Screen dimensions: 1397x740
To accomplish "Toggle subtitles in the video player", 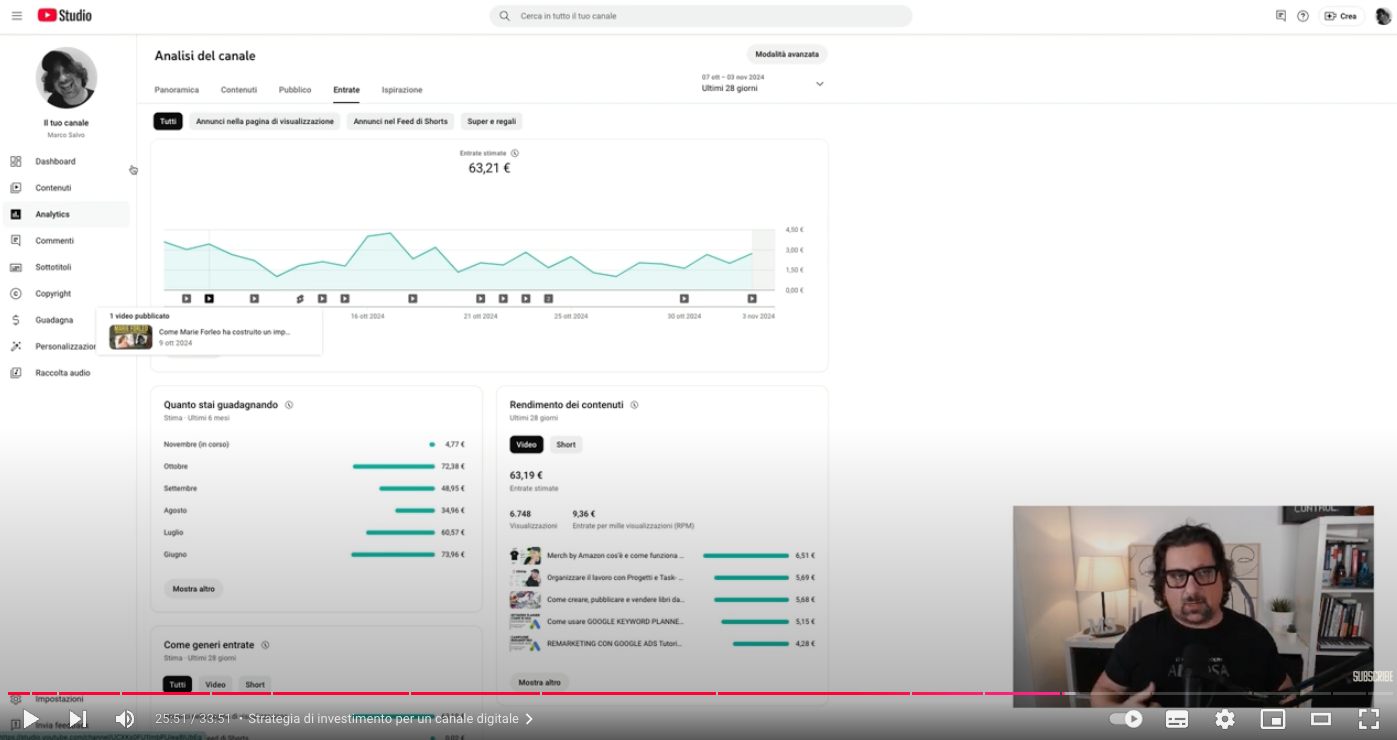I will [x=1177, y=719].
